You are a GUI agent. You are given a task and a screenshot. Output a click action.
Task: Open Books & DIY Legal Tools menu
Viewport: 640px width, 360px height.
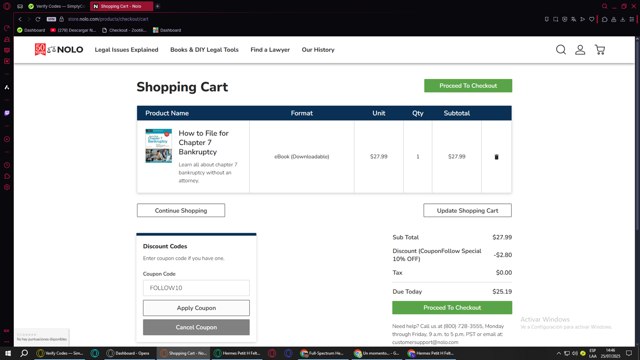(204, 50)
